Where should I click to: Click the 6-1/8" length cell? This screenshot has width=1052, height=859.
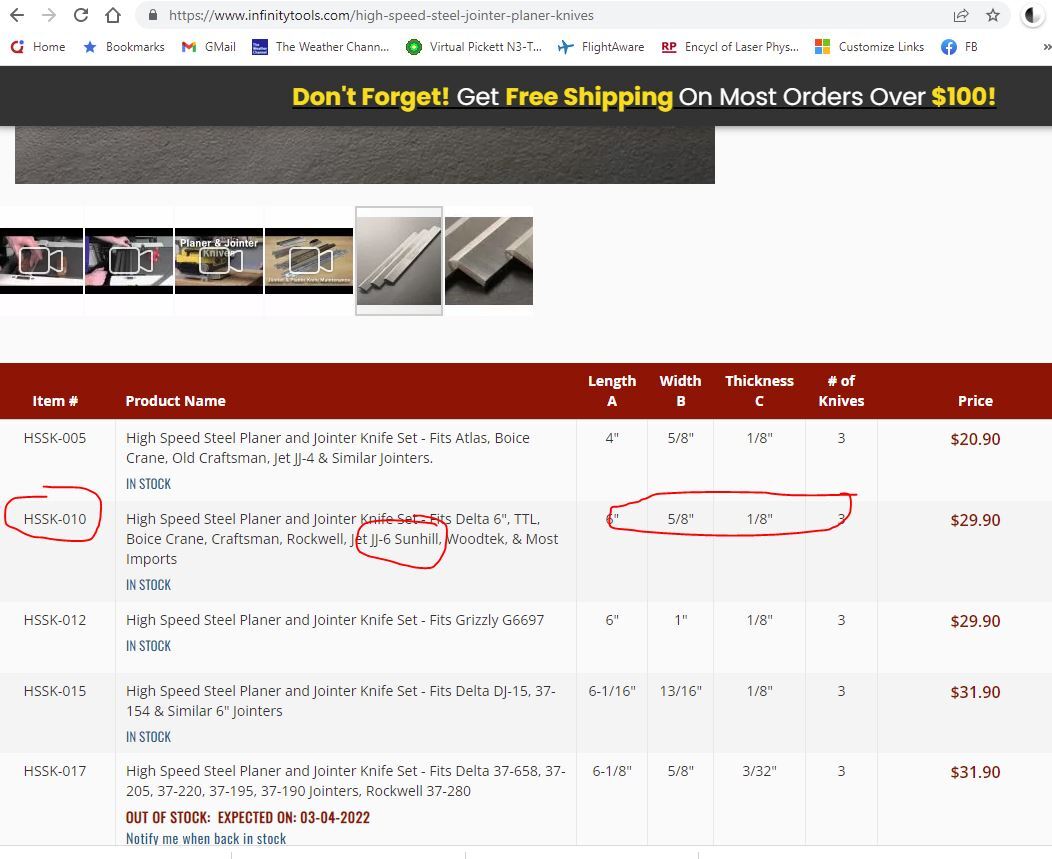point(612,771)
